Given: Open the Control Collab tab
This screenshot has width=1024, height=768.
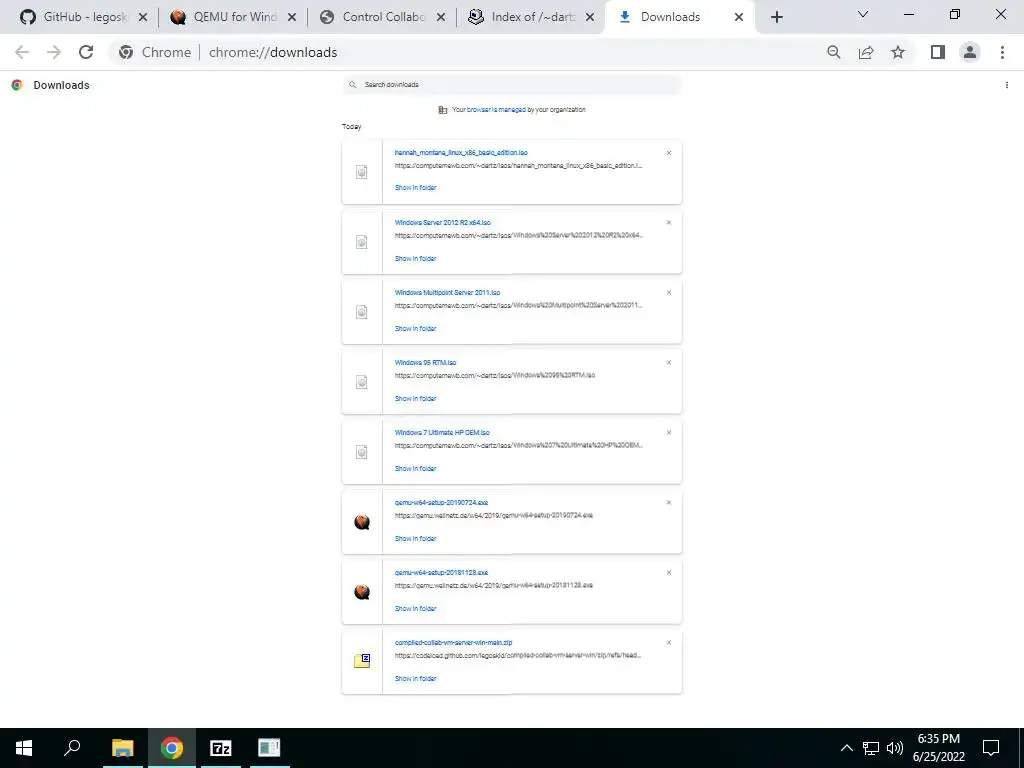Looking at the screenshot, I should coord(375,17).
